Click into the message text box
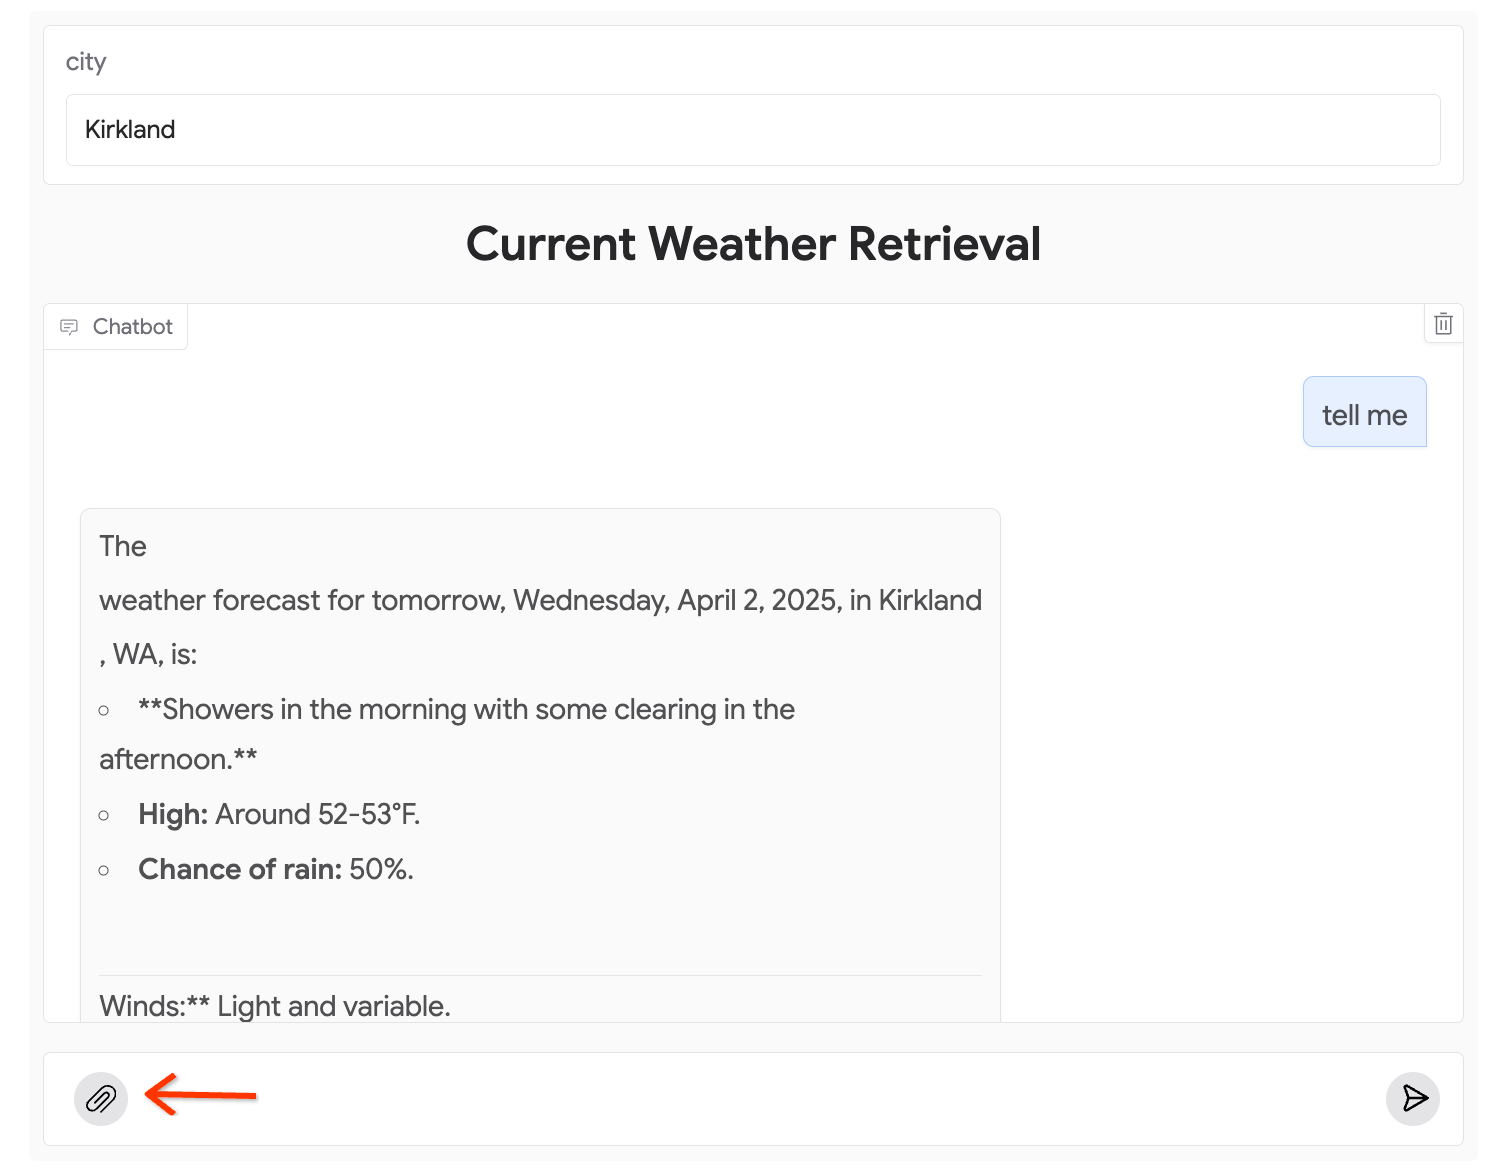The height and width of the screenshot is (1172, 1494). coord(750,1099)
